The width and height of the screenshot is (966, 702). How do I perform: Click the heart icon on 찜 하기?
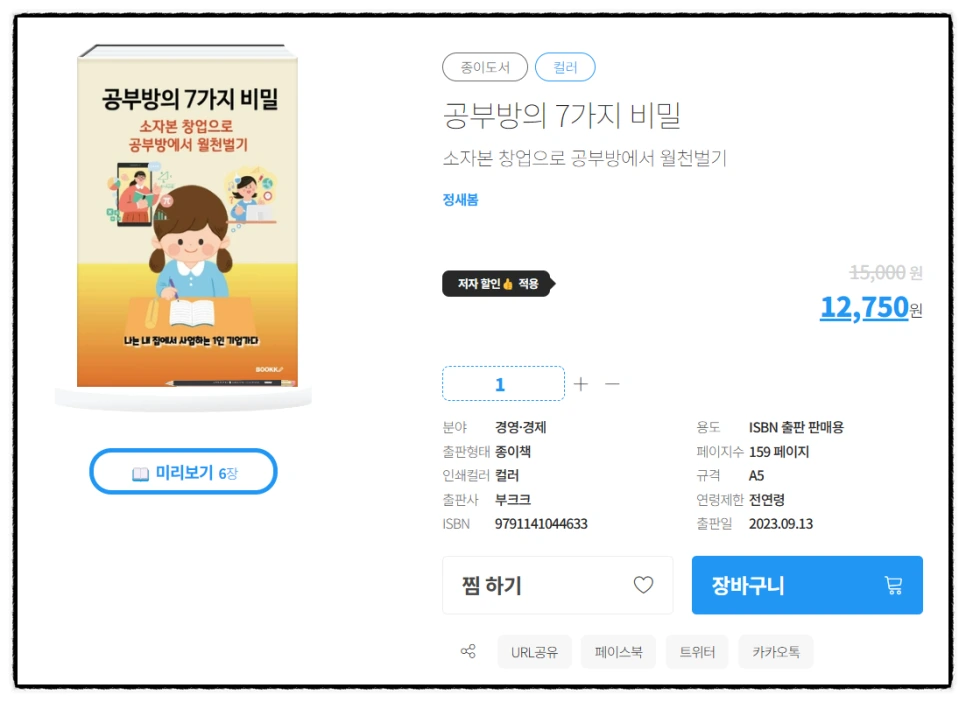pyautogui.click(x=643, y=584)
